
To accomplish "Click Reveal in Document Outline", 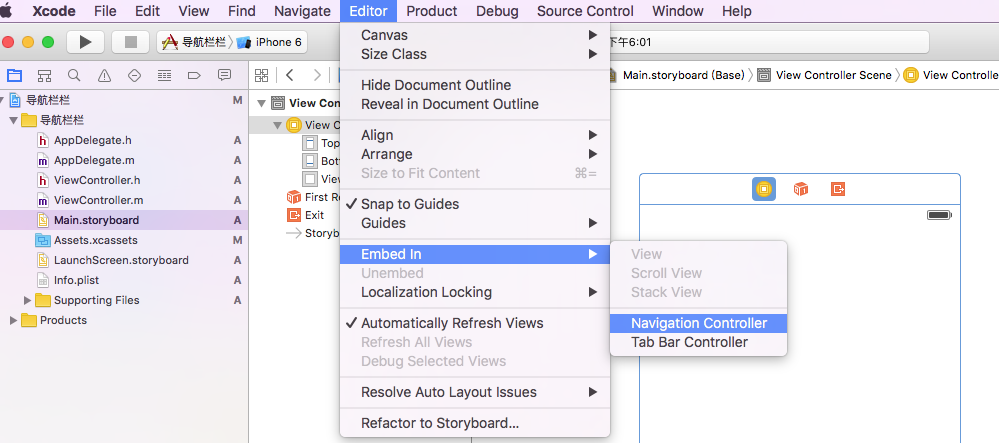I will point(475,104).
